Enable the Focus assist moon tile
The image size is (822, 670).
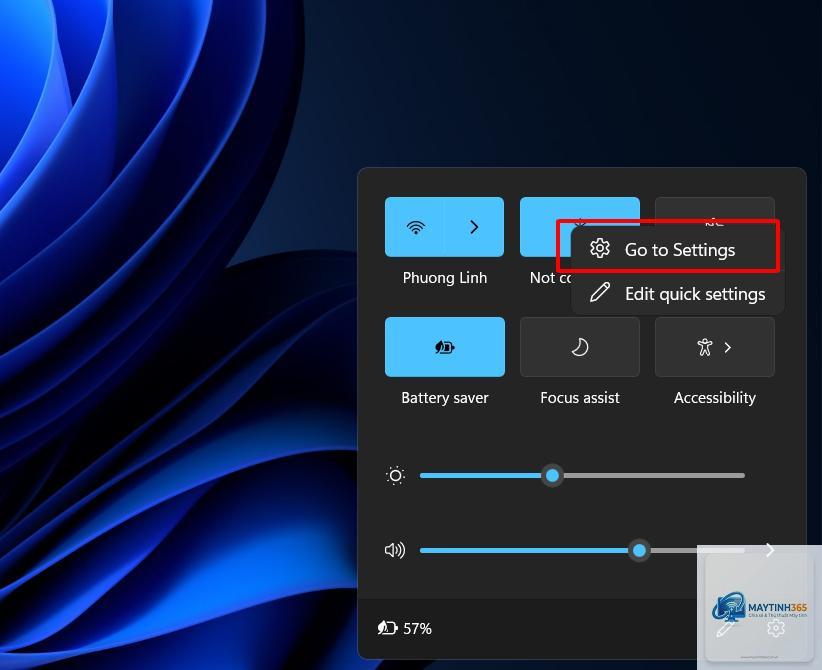(x=580, y=347)
